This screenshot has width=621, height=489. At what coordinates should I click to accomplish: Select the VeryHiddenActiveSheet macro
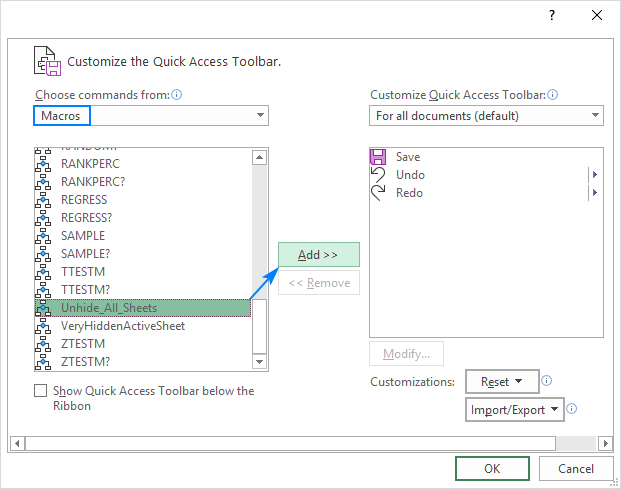click(123, 326)
